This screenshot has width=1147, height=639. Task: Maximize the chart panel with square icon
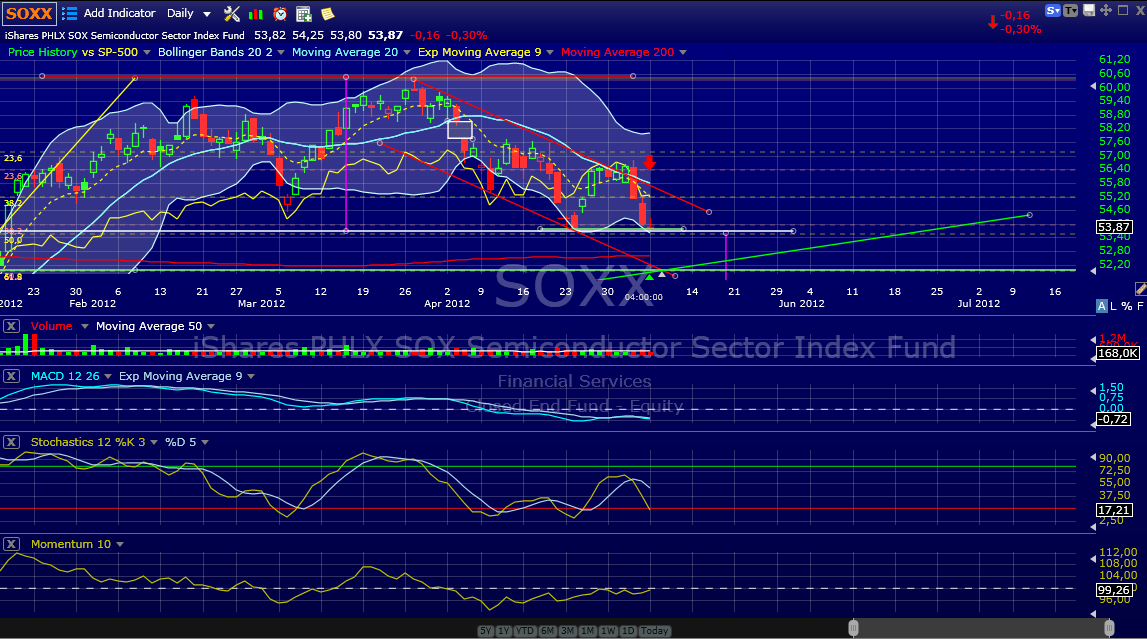(x=1123, y=10)
